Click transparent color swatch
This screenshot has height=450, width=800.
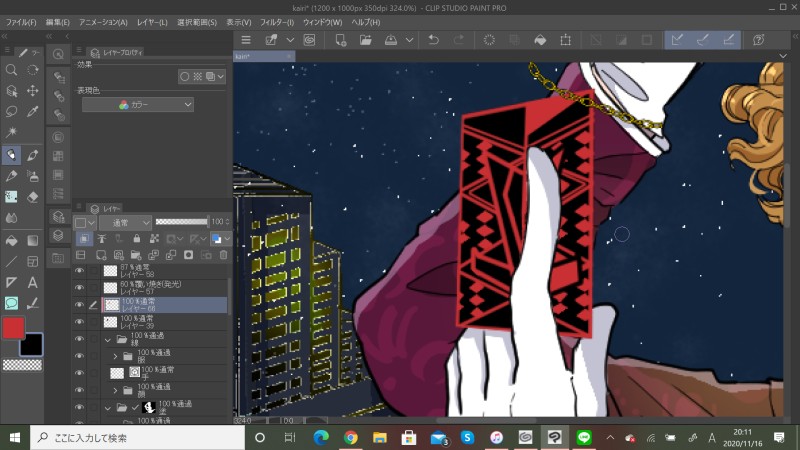22,365
